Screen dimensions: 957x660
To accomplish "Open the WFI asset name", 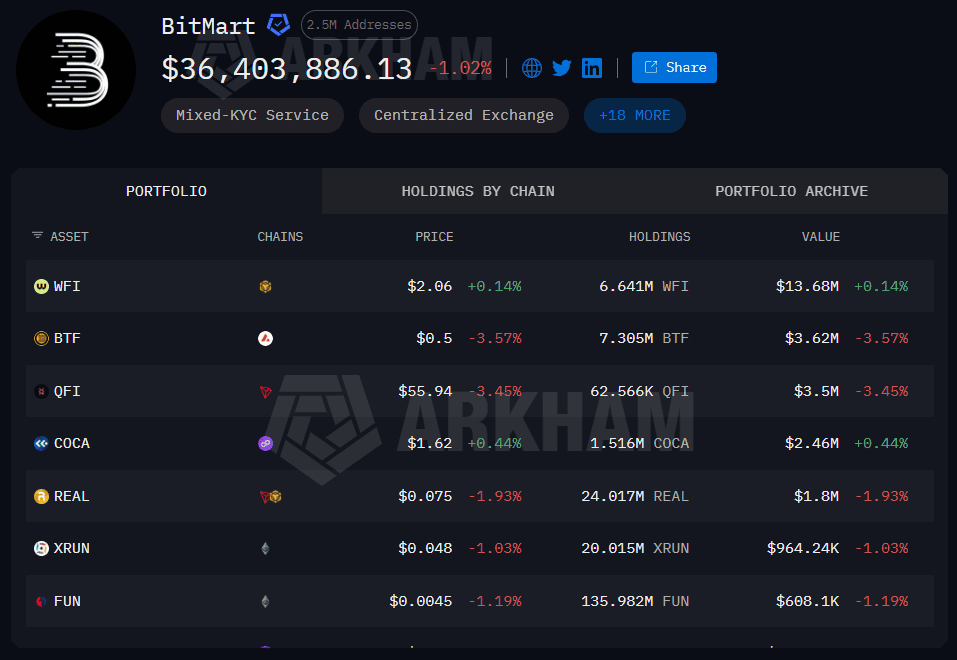I will [x=67, y=286].
